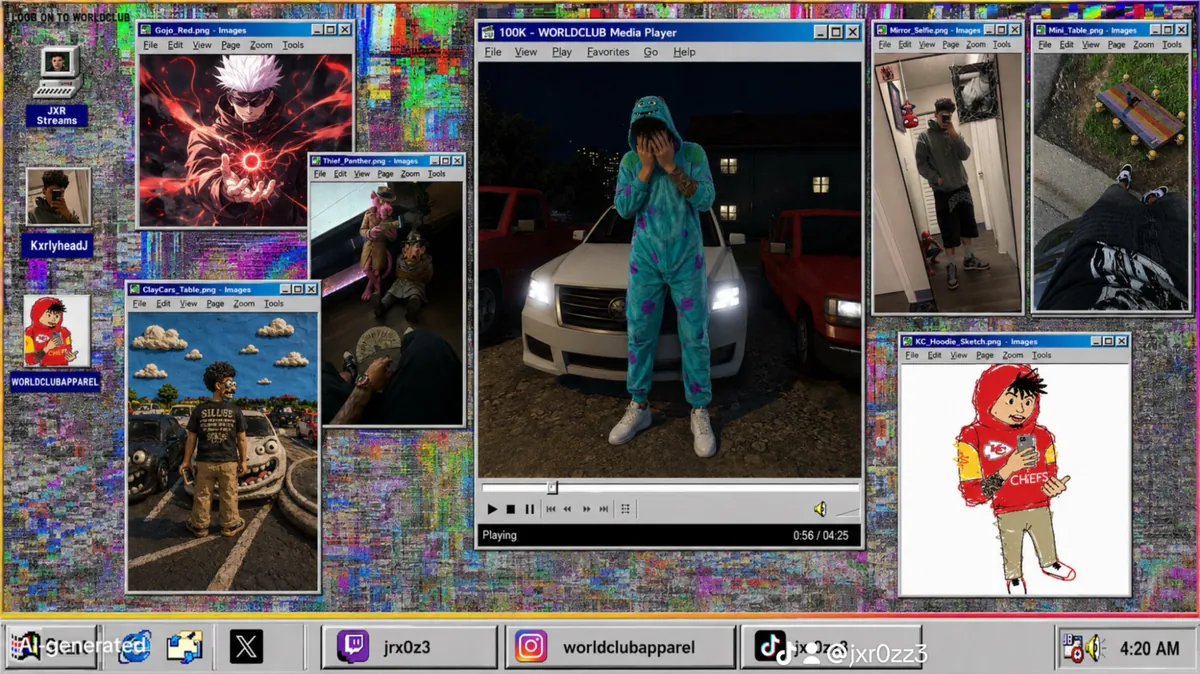Open the KxrlyheadJ selfie desktop icon
Screen dimensions: 1200x674
[x=58, y=197]
